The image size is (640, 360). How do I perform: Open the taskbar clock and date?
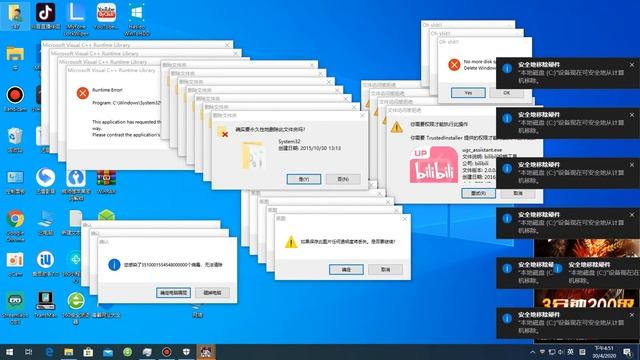(x=604, y=352)
